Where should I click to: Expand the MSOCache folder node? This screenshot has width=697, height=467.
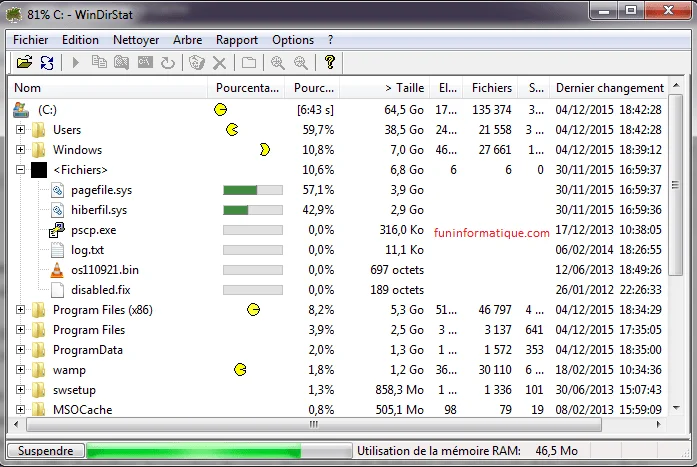coord(20,409)
